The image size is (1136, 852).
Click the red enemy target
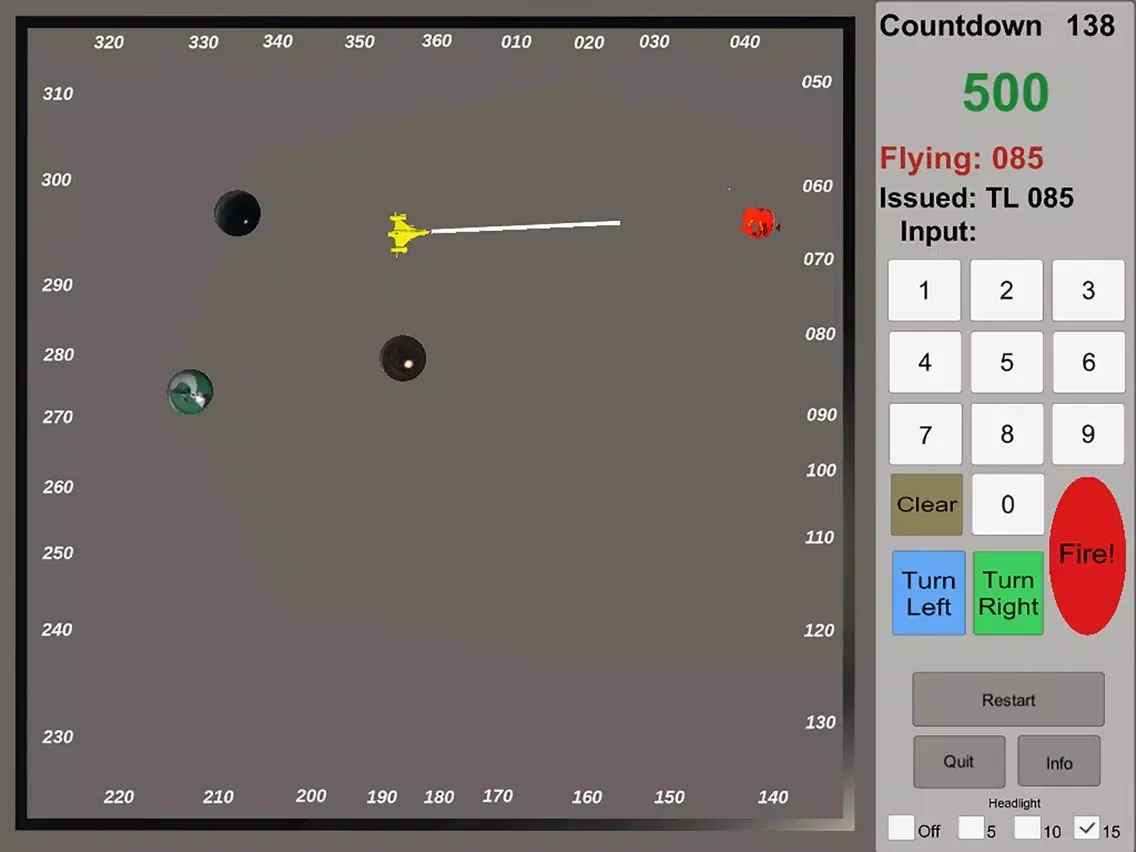(x=759, y=222)
